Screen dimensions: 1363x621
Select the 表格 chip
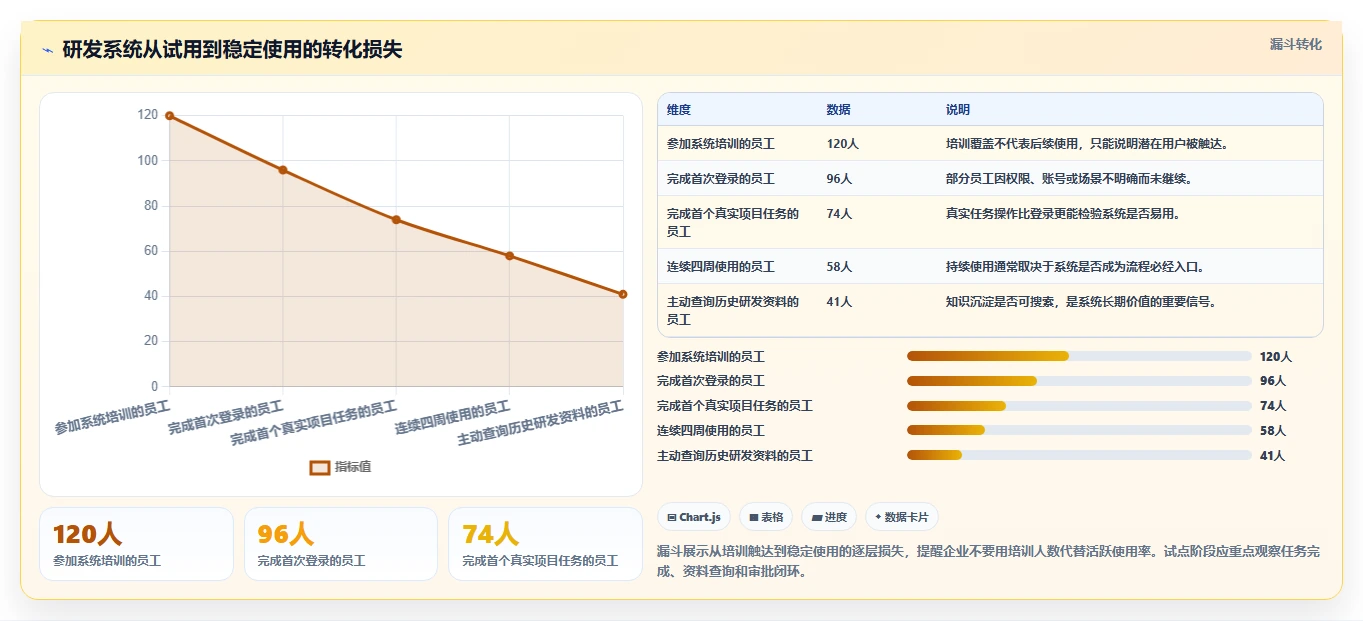tap(766, 517)
